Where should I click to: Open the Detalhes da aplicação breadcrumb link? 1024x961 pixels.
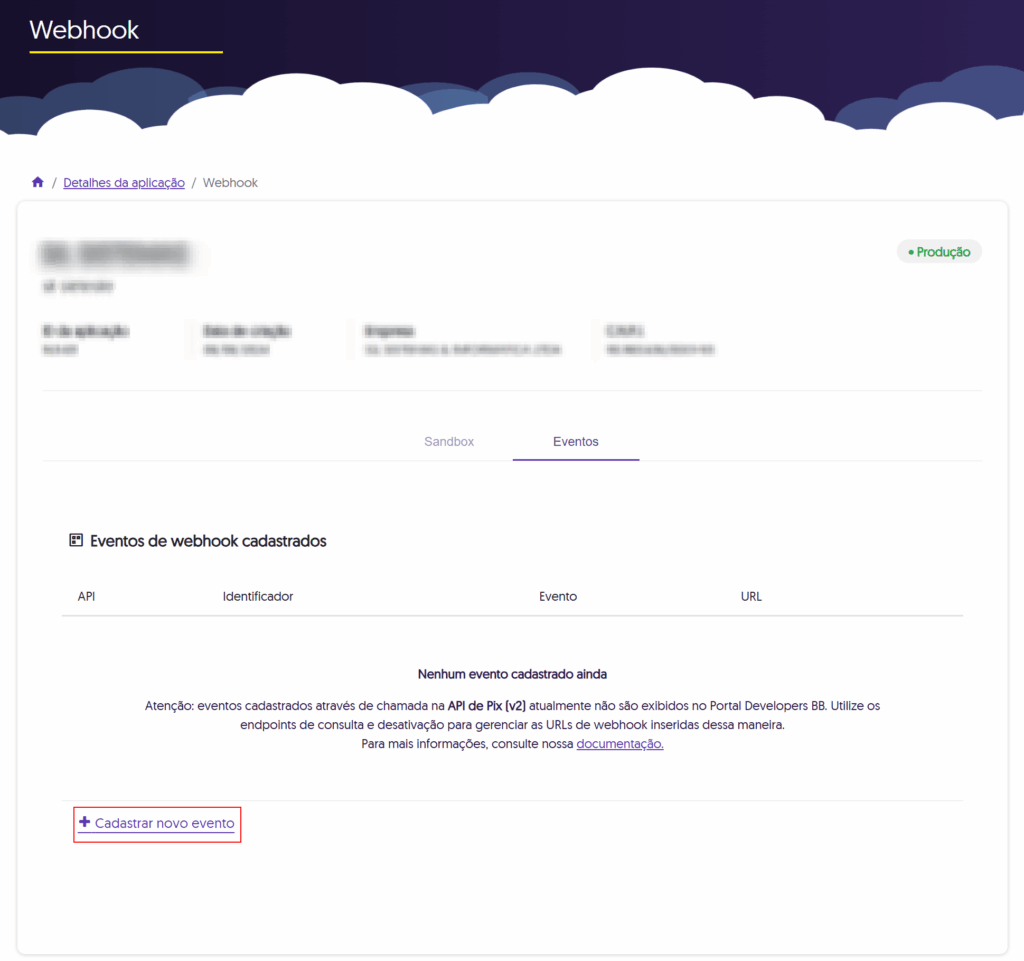click(x=124, y=183)
